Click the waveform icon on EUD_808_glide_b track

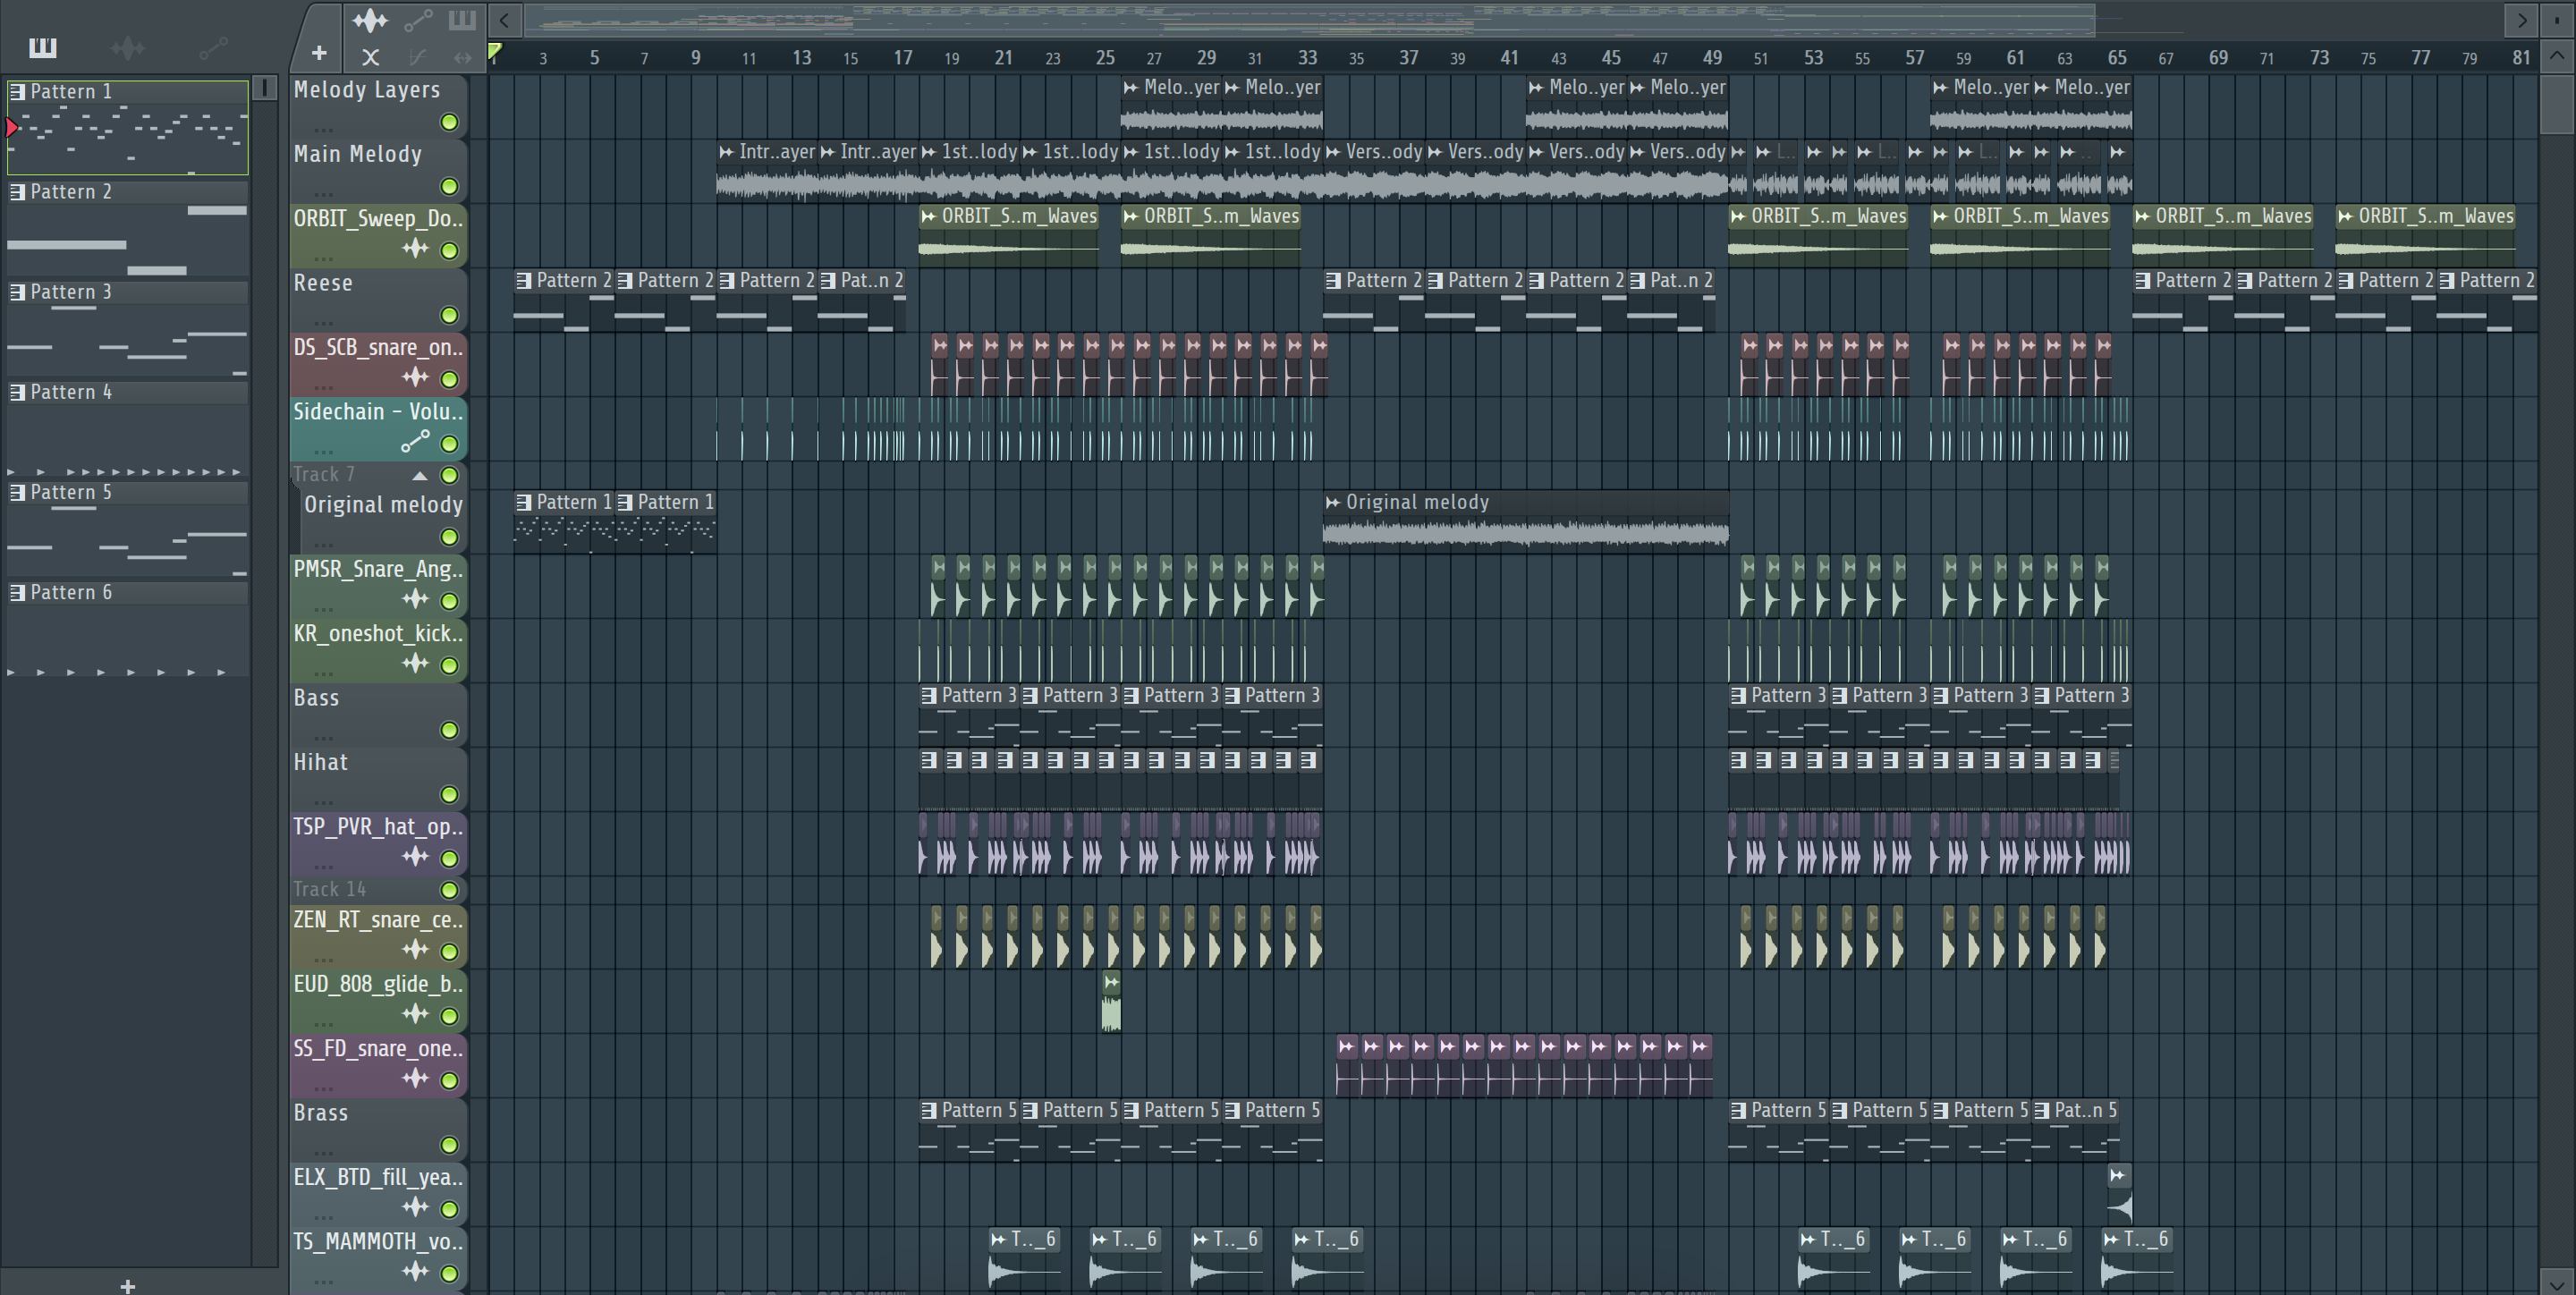(415, 1014)
